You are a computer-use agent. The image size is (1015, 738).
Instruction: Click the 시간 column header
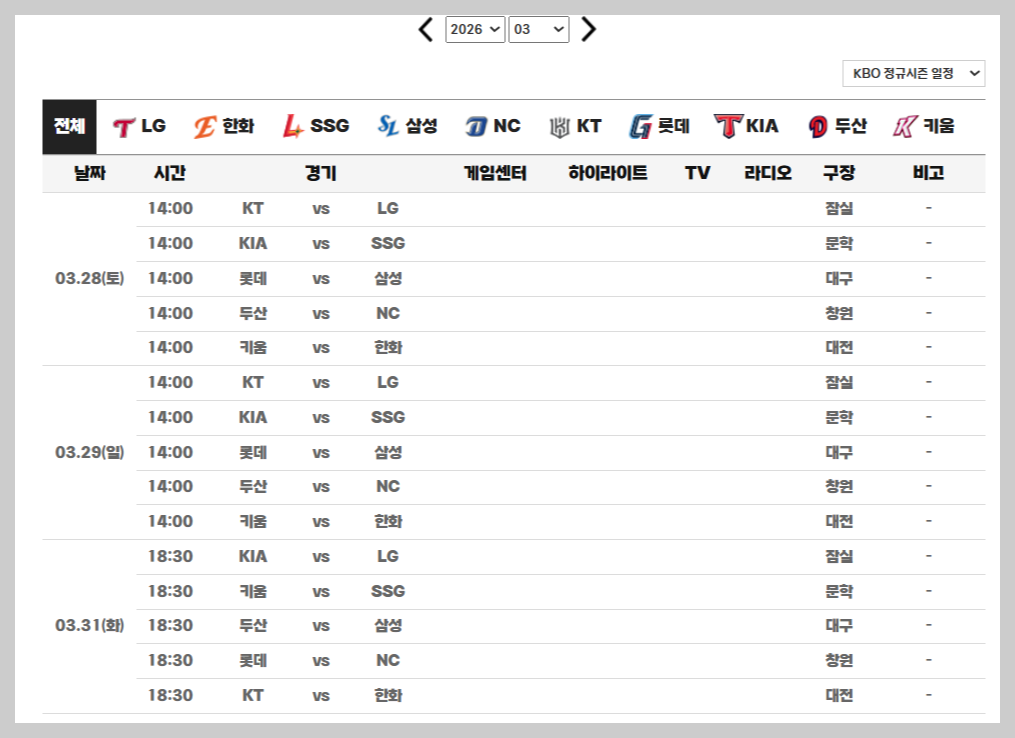pos(170,173)
